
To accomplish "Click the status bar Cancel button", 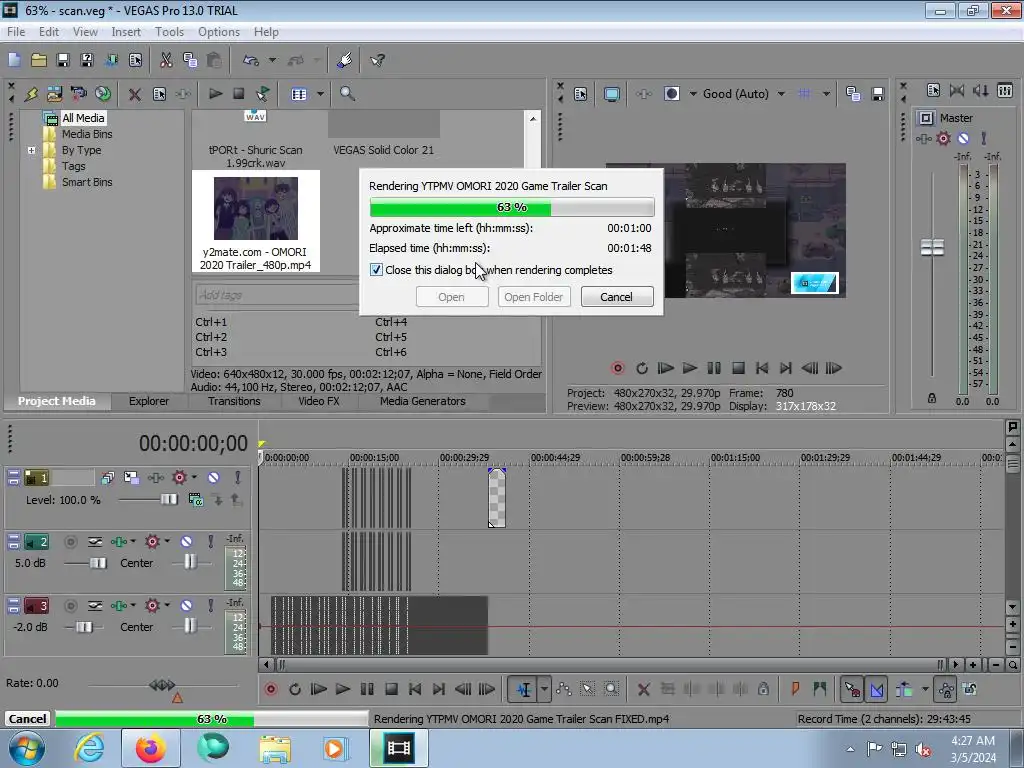I will point(27,719).
